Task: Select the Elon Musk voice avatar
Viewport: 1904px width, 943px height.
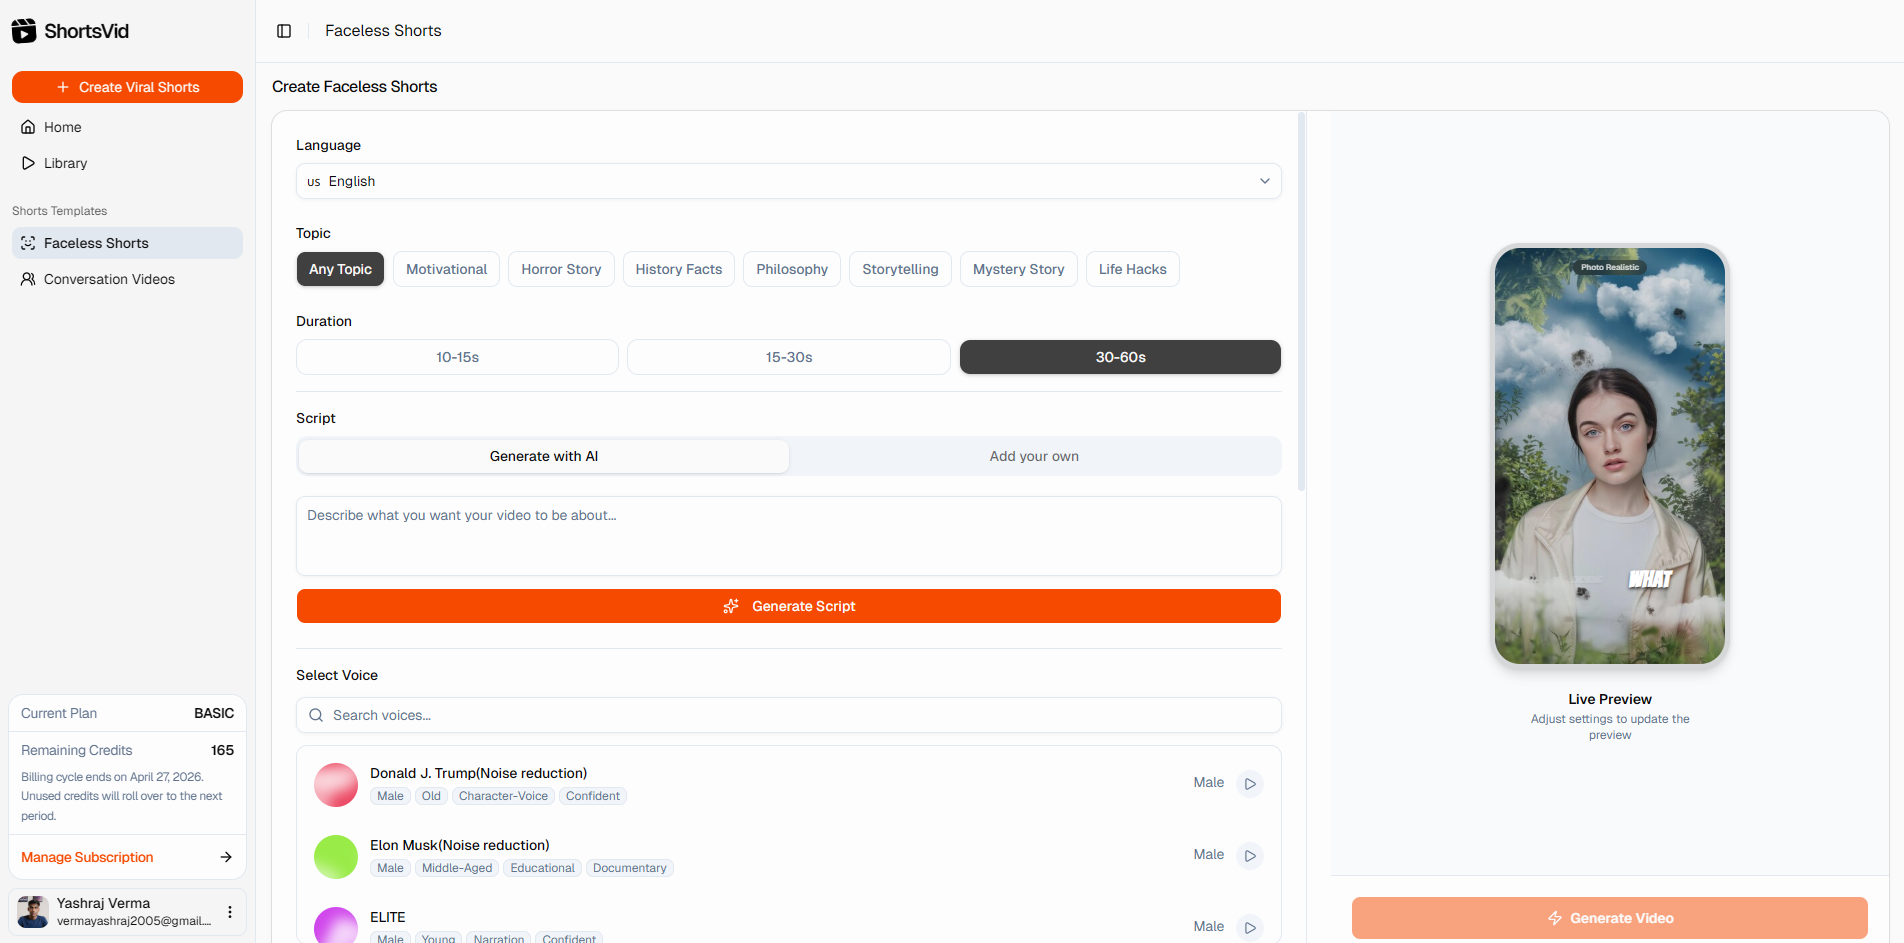Action: [336, 857]
